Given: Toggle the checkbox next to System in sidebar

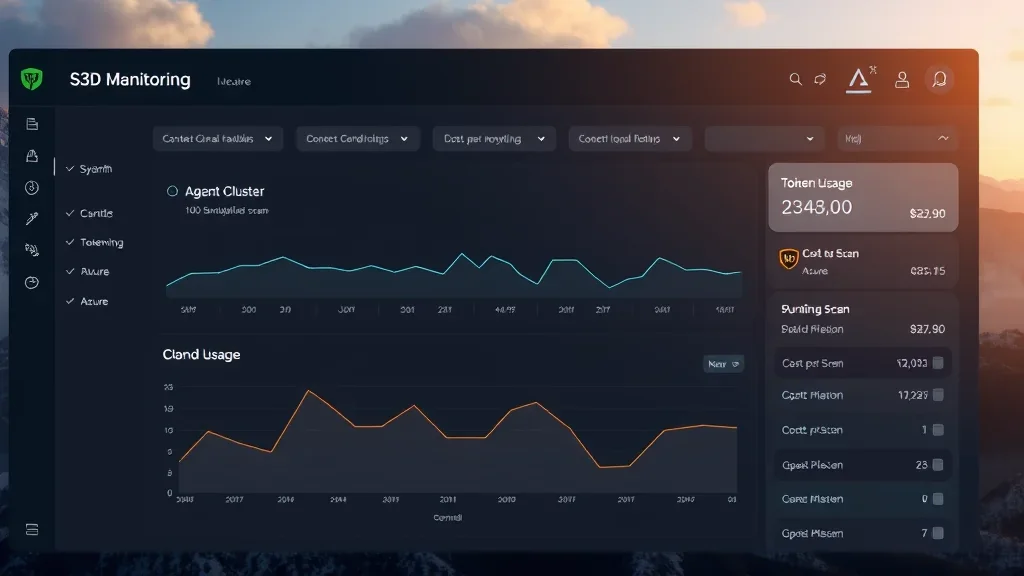Looking at the screenshot, I should pos(68,168).
